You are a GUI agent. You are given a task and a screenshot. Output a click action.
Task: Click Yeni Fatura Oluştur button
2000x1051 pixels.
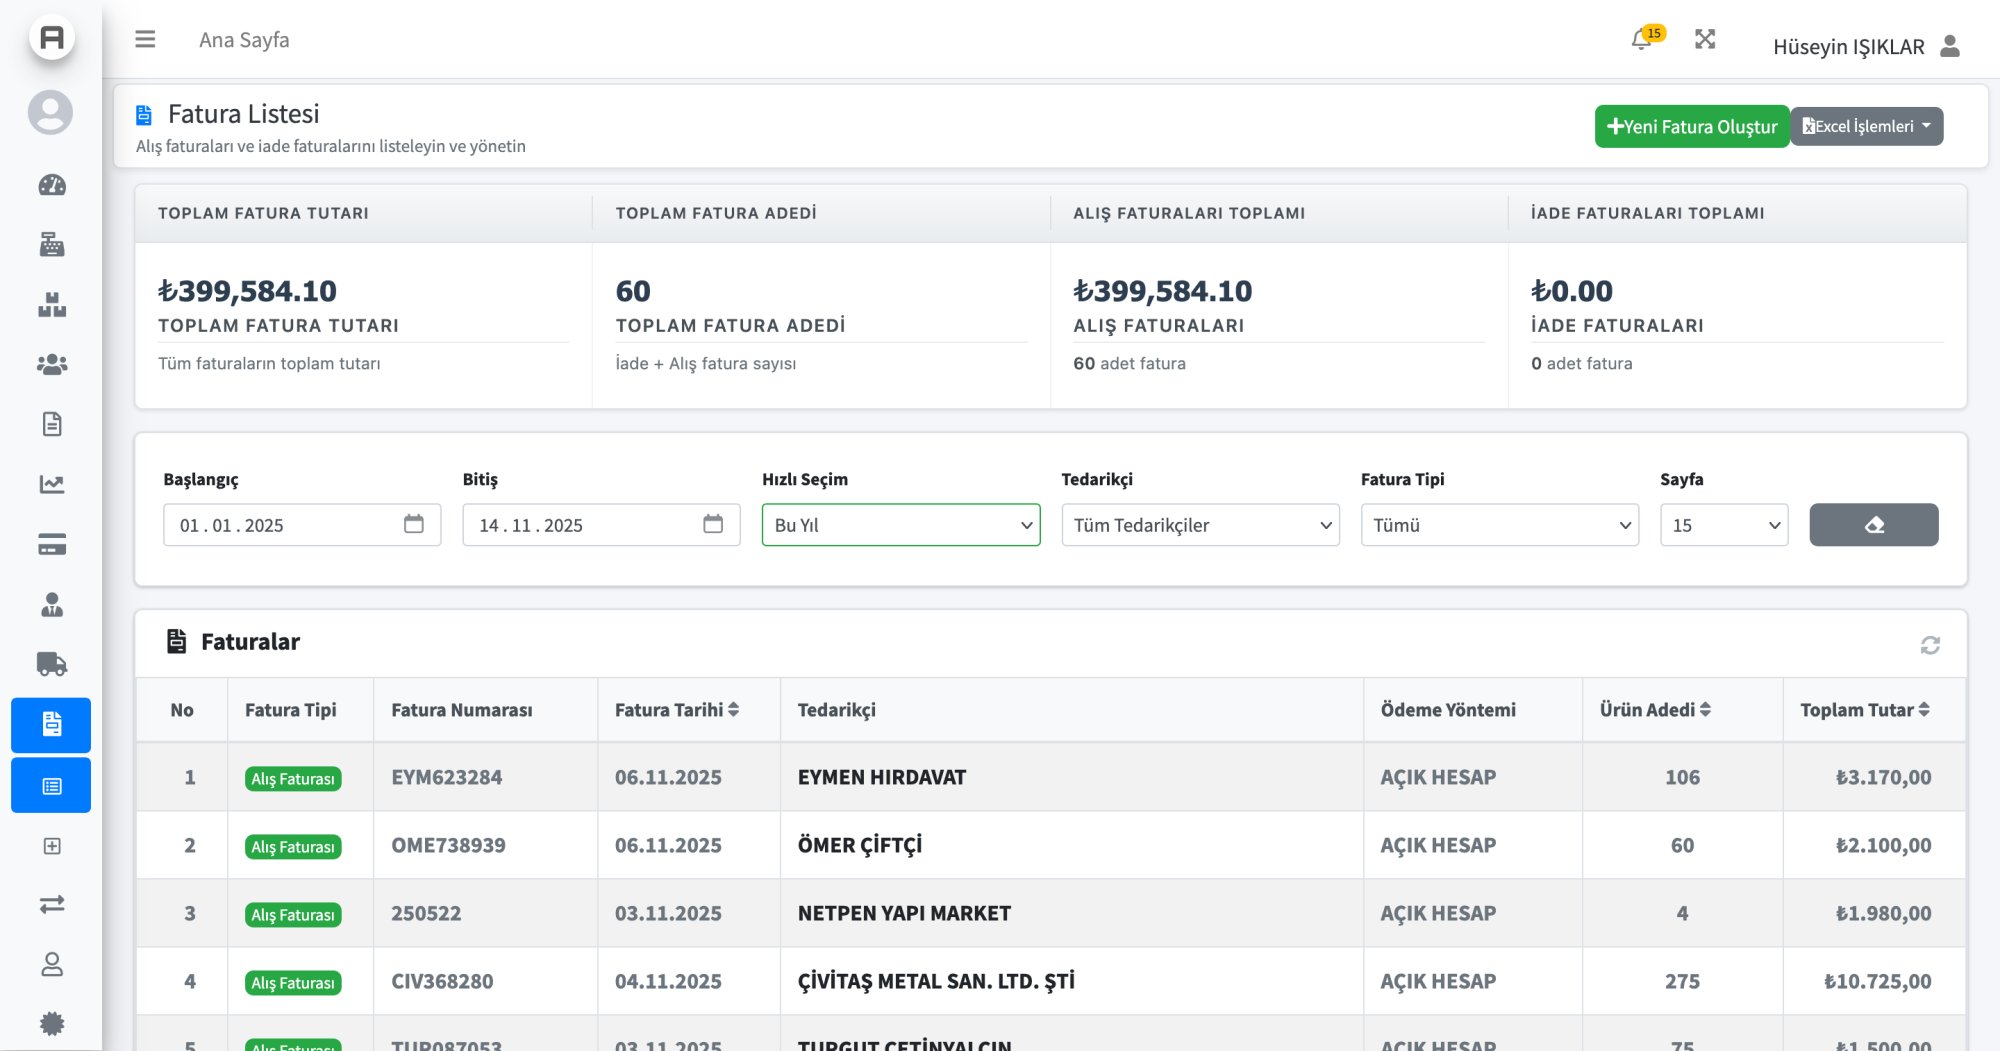1691,127
